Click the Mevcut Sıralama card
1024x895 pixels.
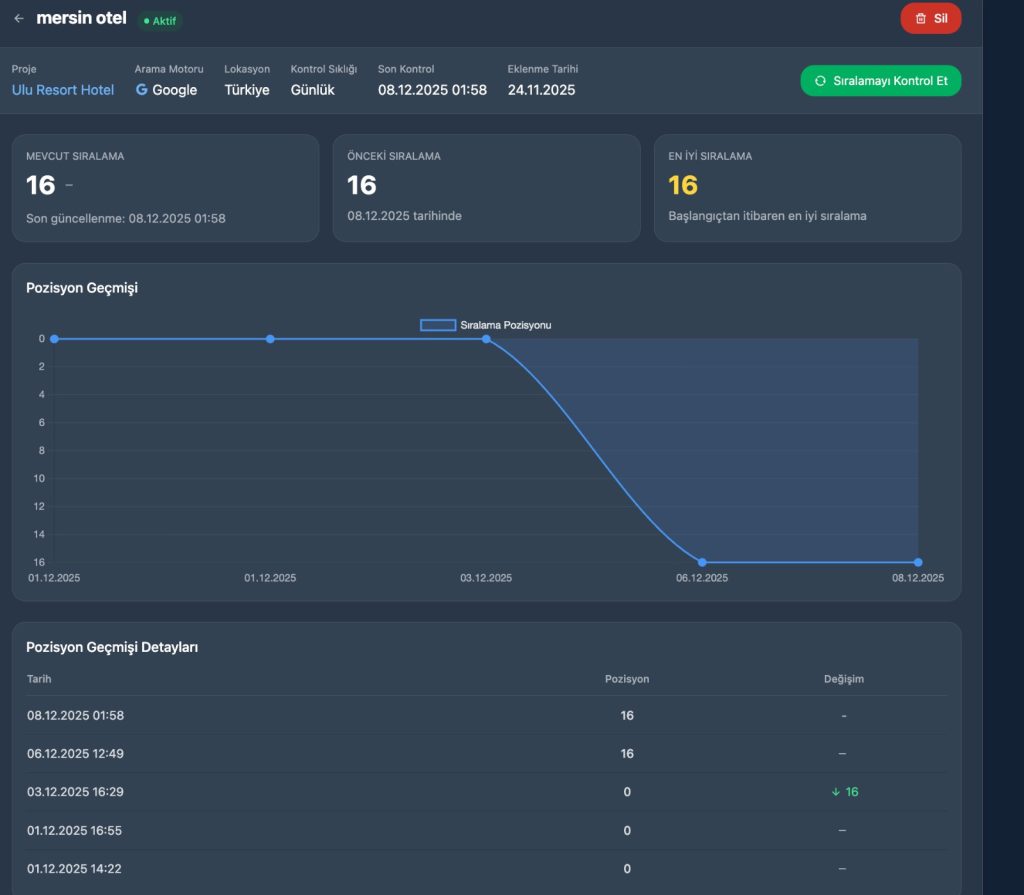tap(165, 188)
